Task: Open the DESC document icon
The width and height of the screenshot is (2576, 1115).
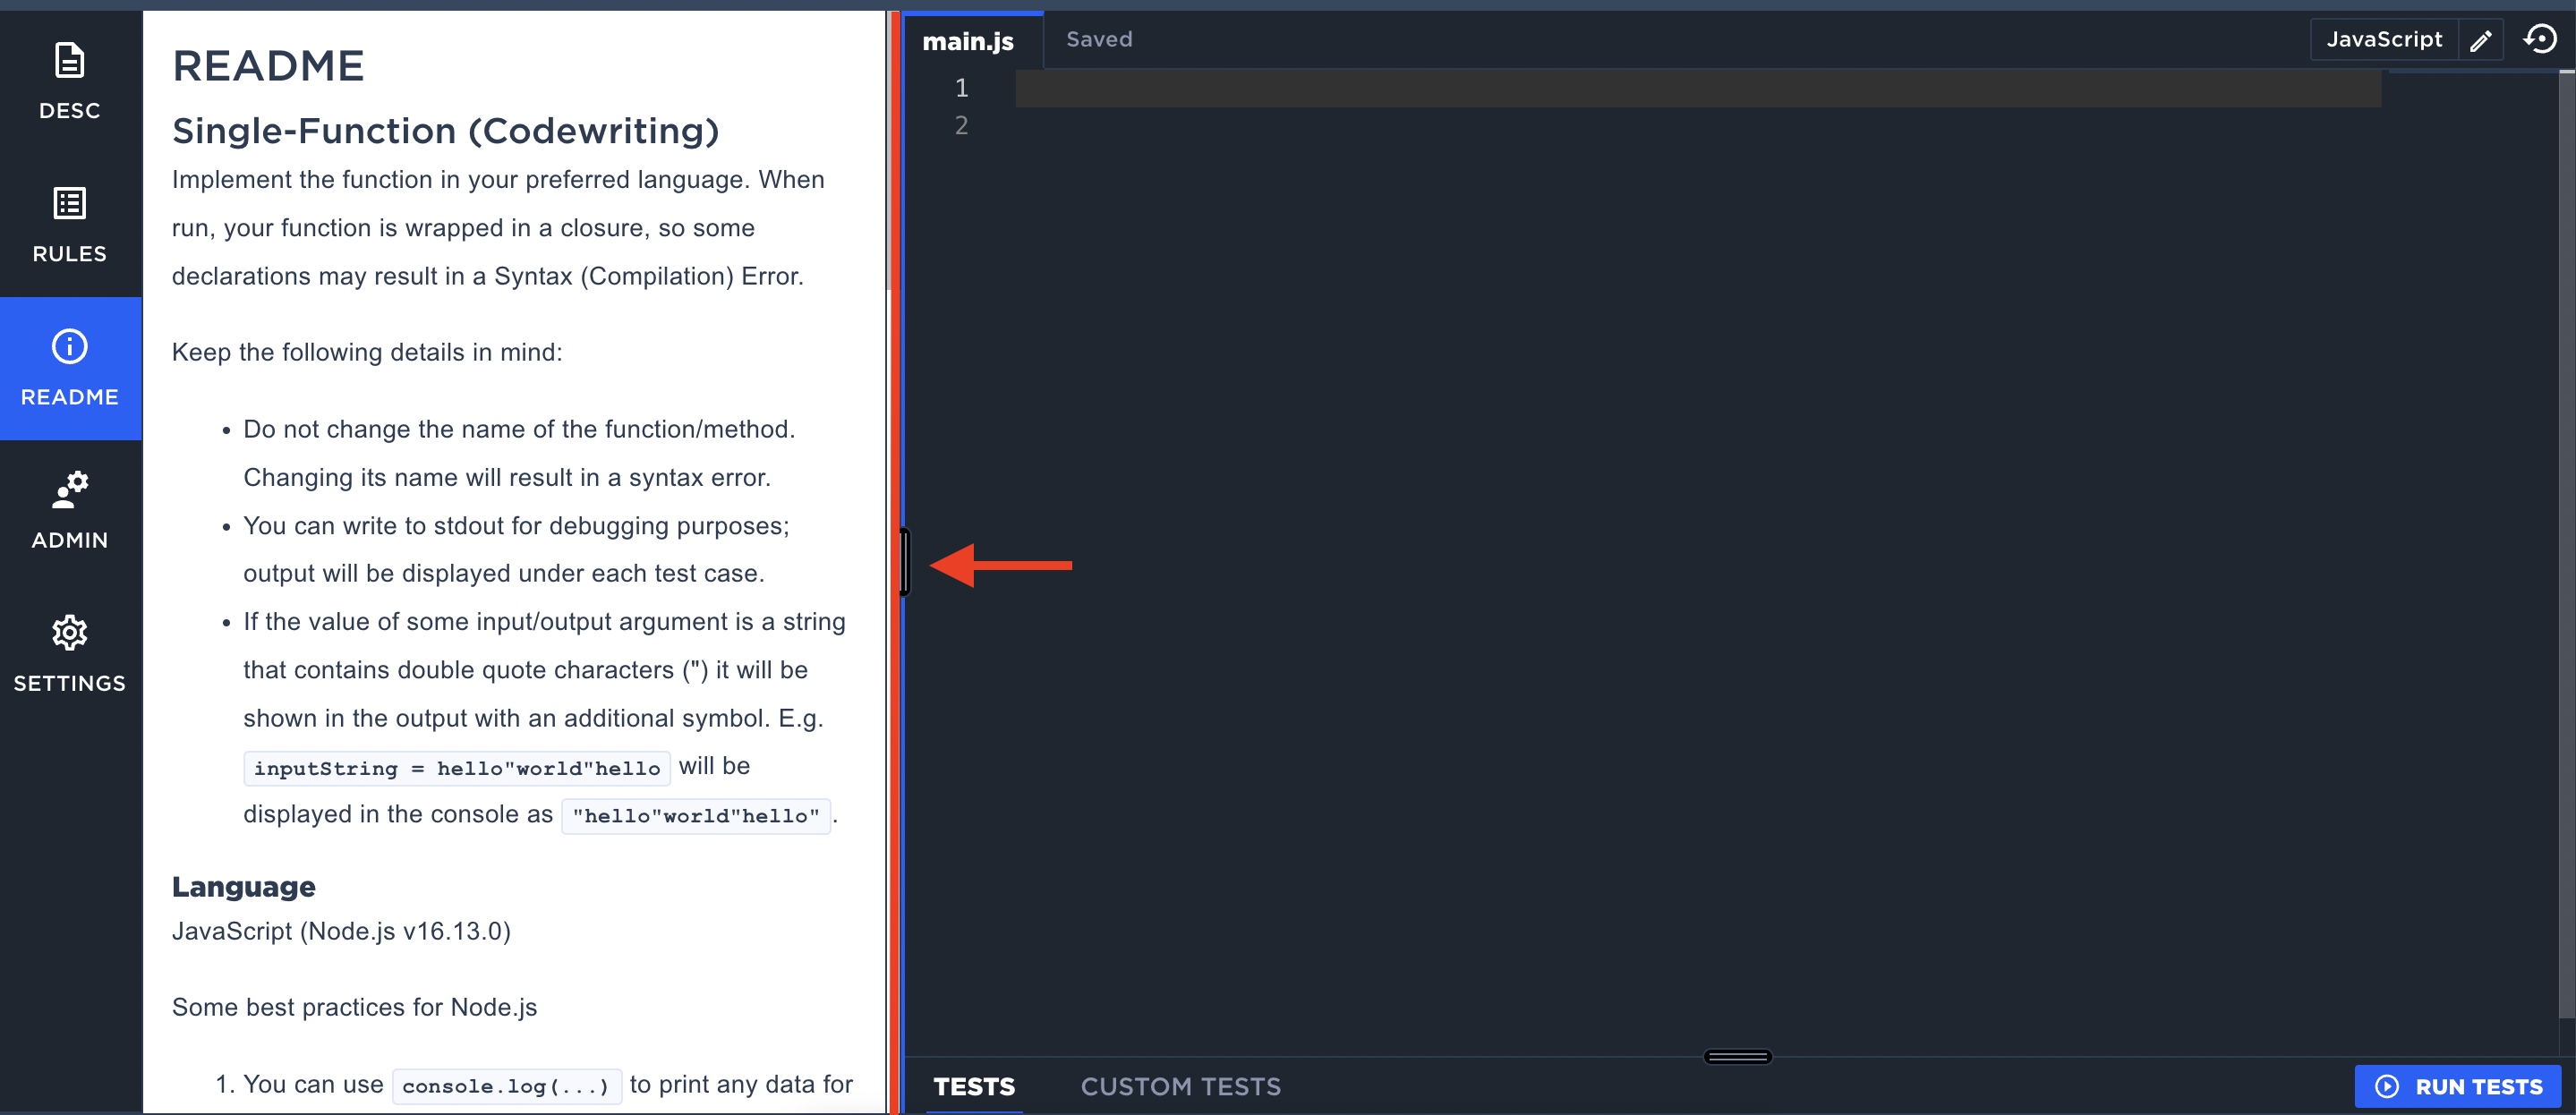Action: tap(69, 61)
